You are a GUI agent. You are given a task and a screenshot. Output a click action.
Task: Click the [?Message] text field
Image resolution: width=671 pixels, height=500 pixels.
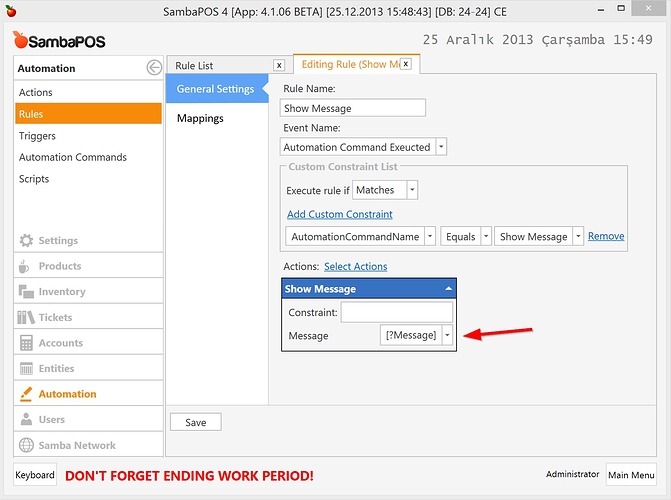[411, 335]
